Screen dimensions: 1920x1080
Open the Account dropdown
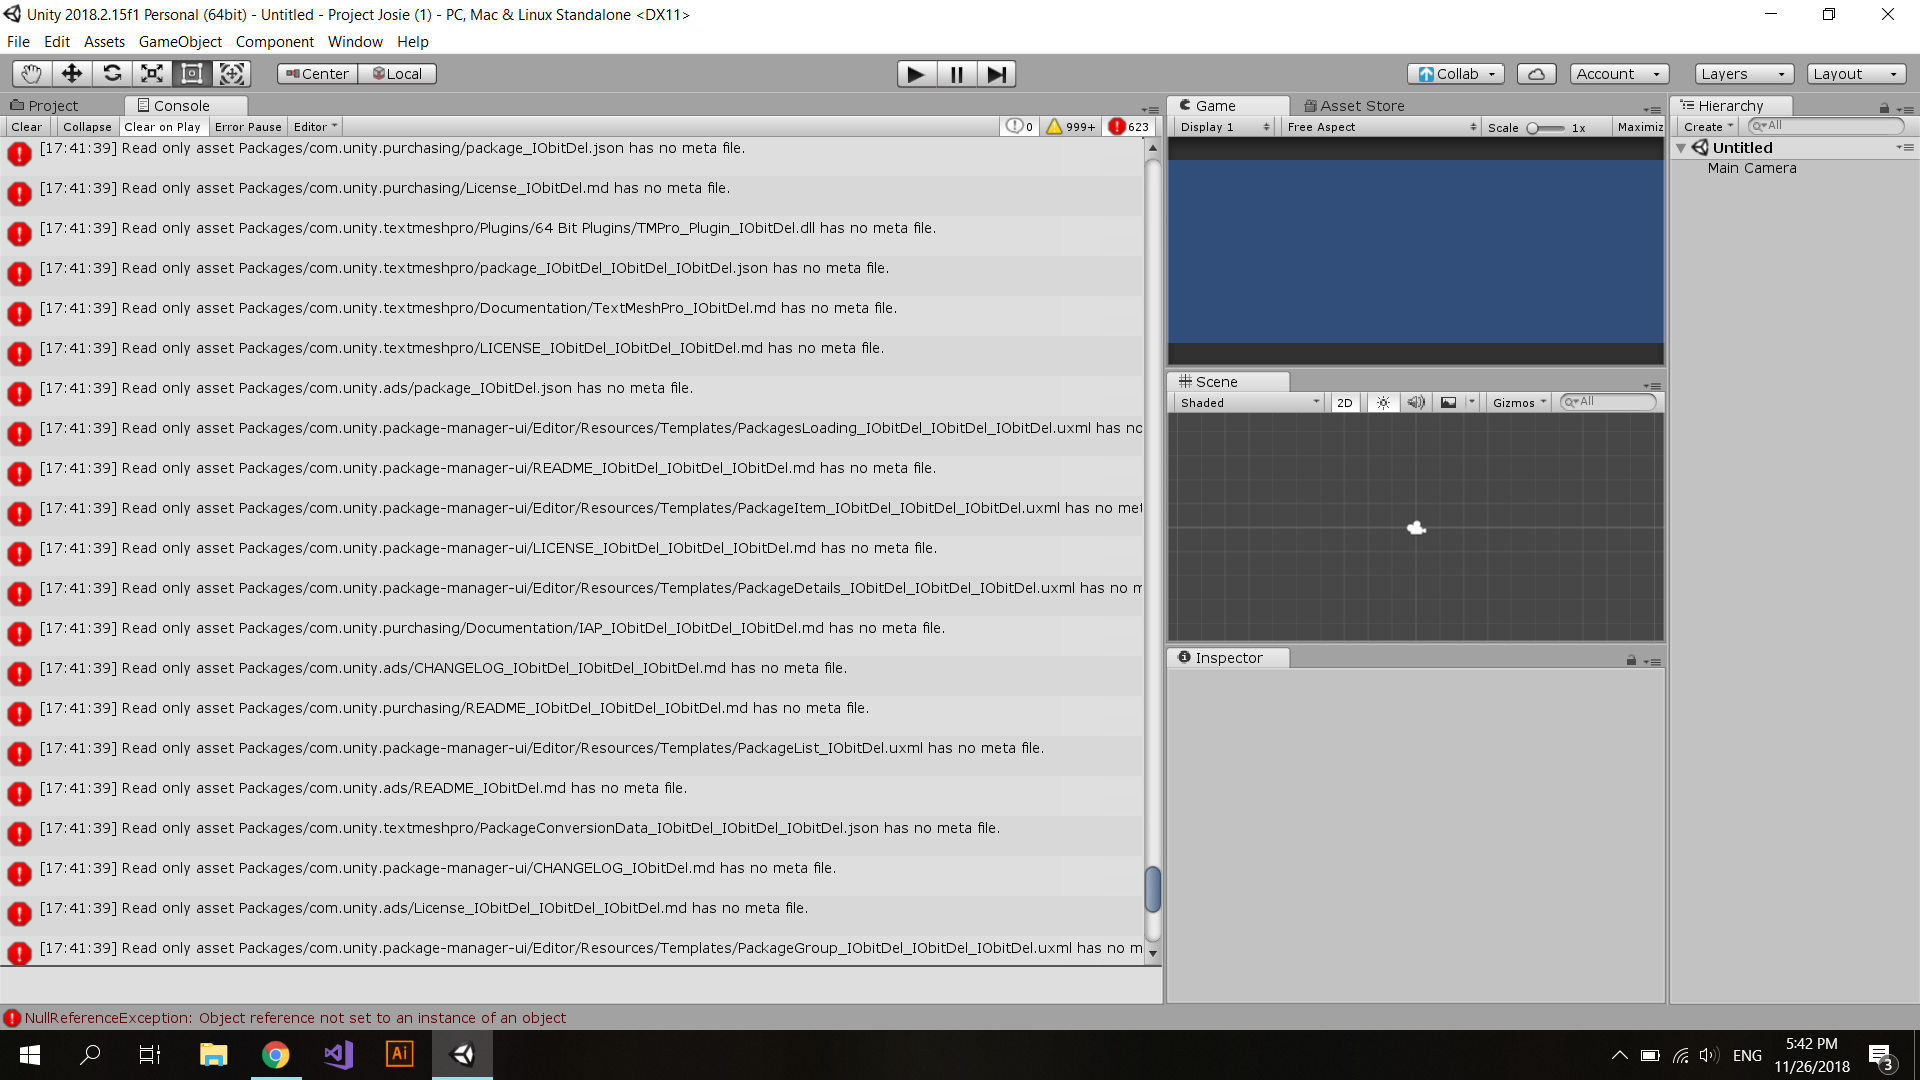pyautogui.click(x=1619, y=74)
